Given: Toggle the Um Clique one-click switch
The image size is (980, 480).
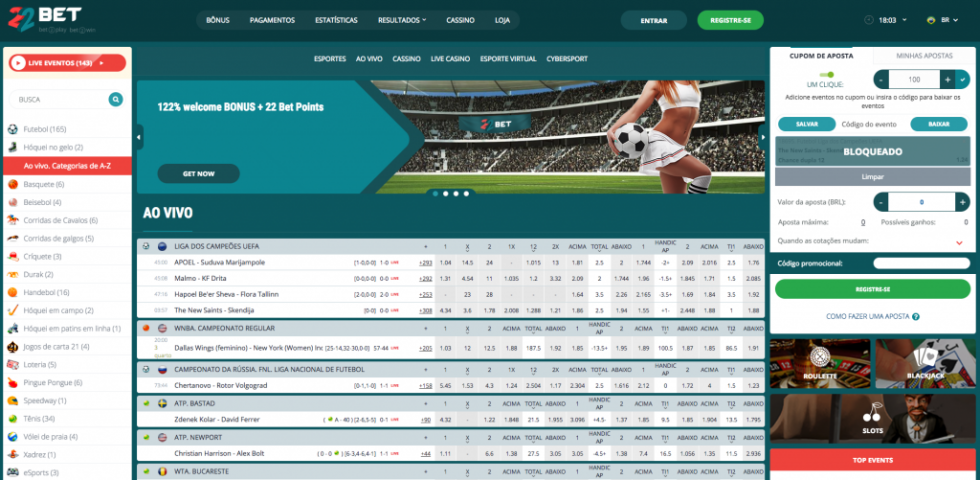Looking at the screenshot, I should (826, 74).
